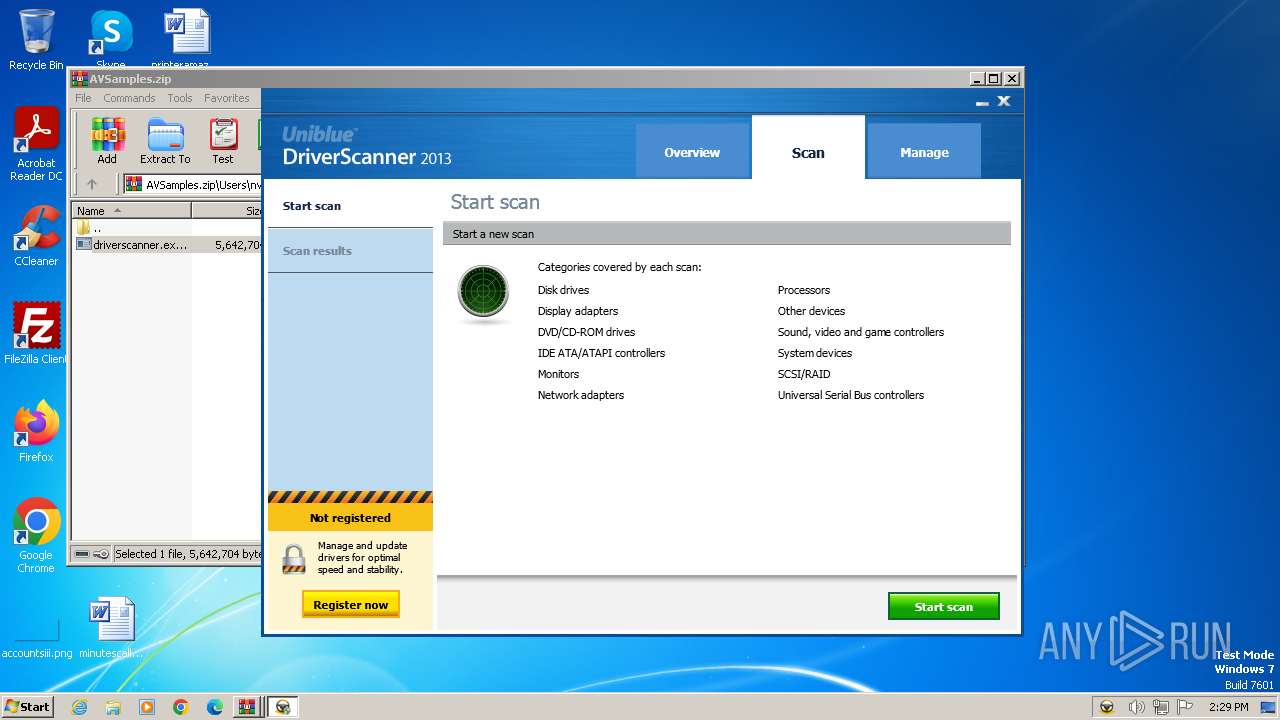Viewport: 1280px width, 720px height.
Task: Close the DriverScanner window
Action: [1004, 101]
